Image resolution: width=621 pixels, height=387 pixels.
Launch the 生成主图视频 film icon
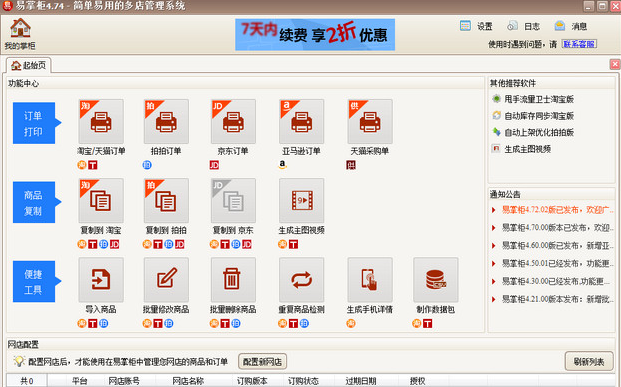pos(301,200)
